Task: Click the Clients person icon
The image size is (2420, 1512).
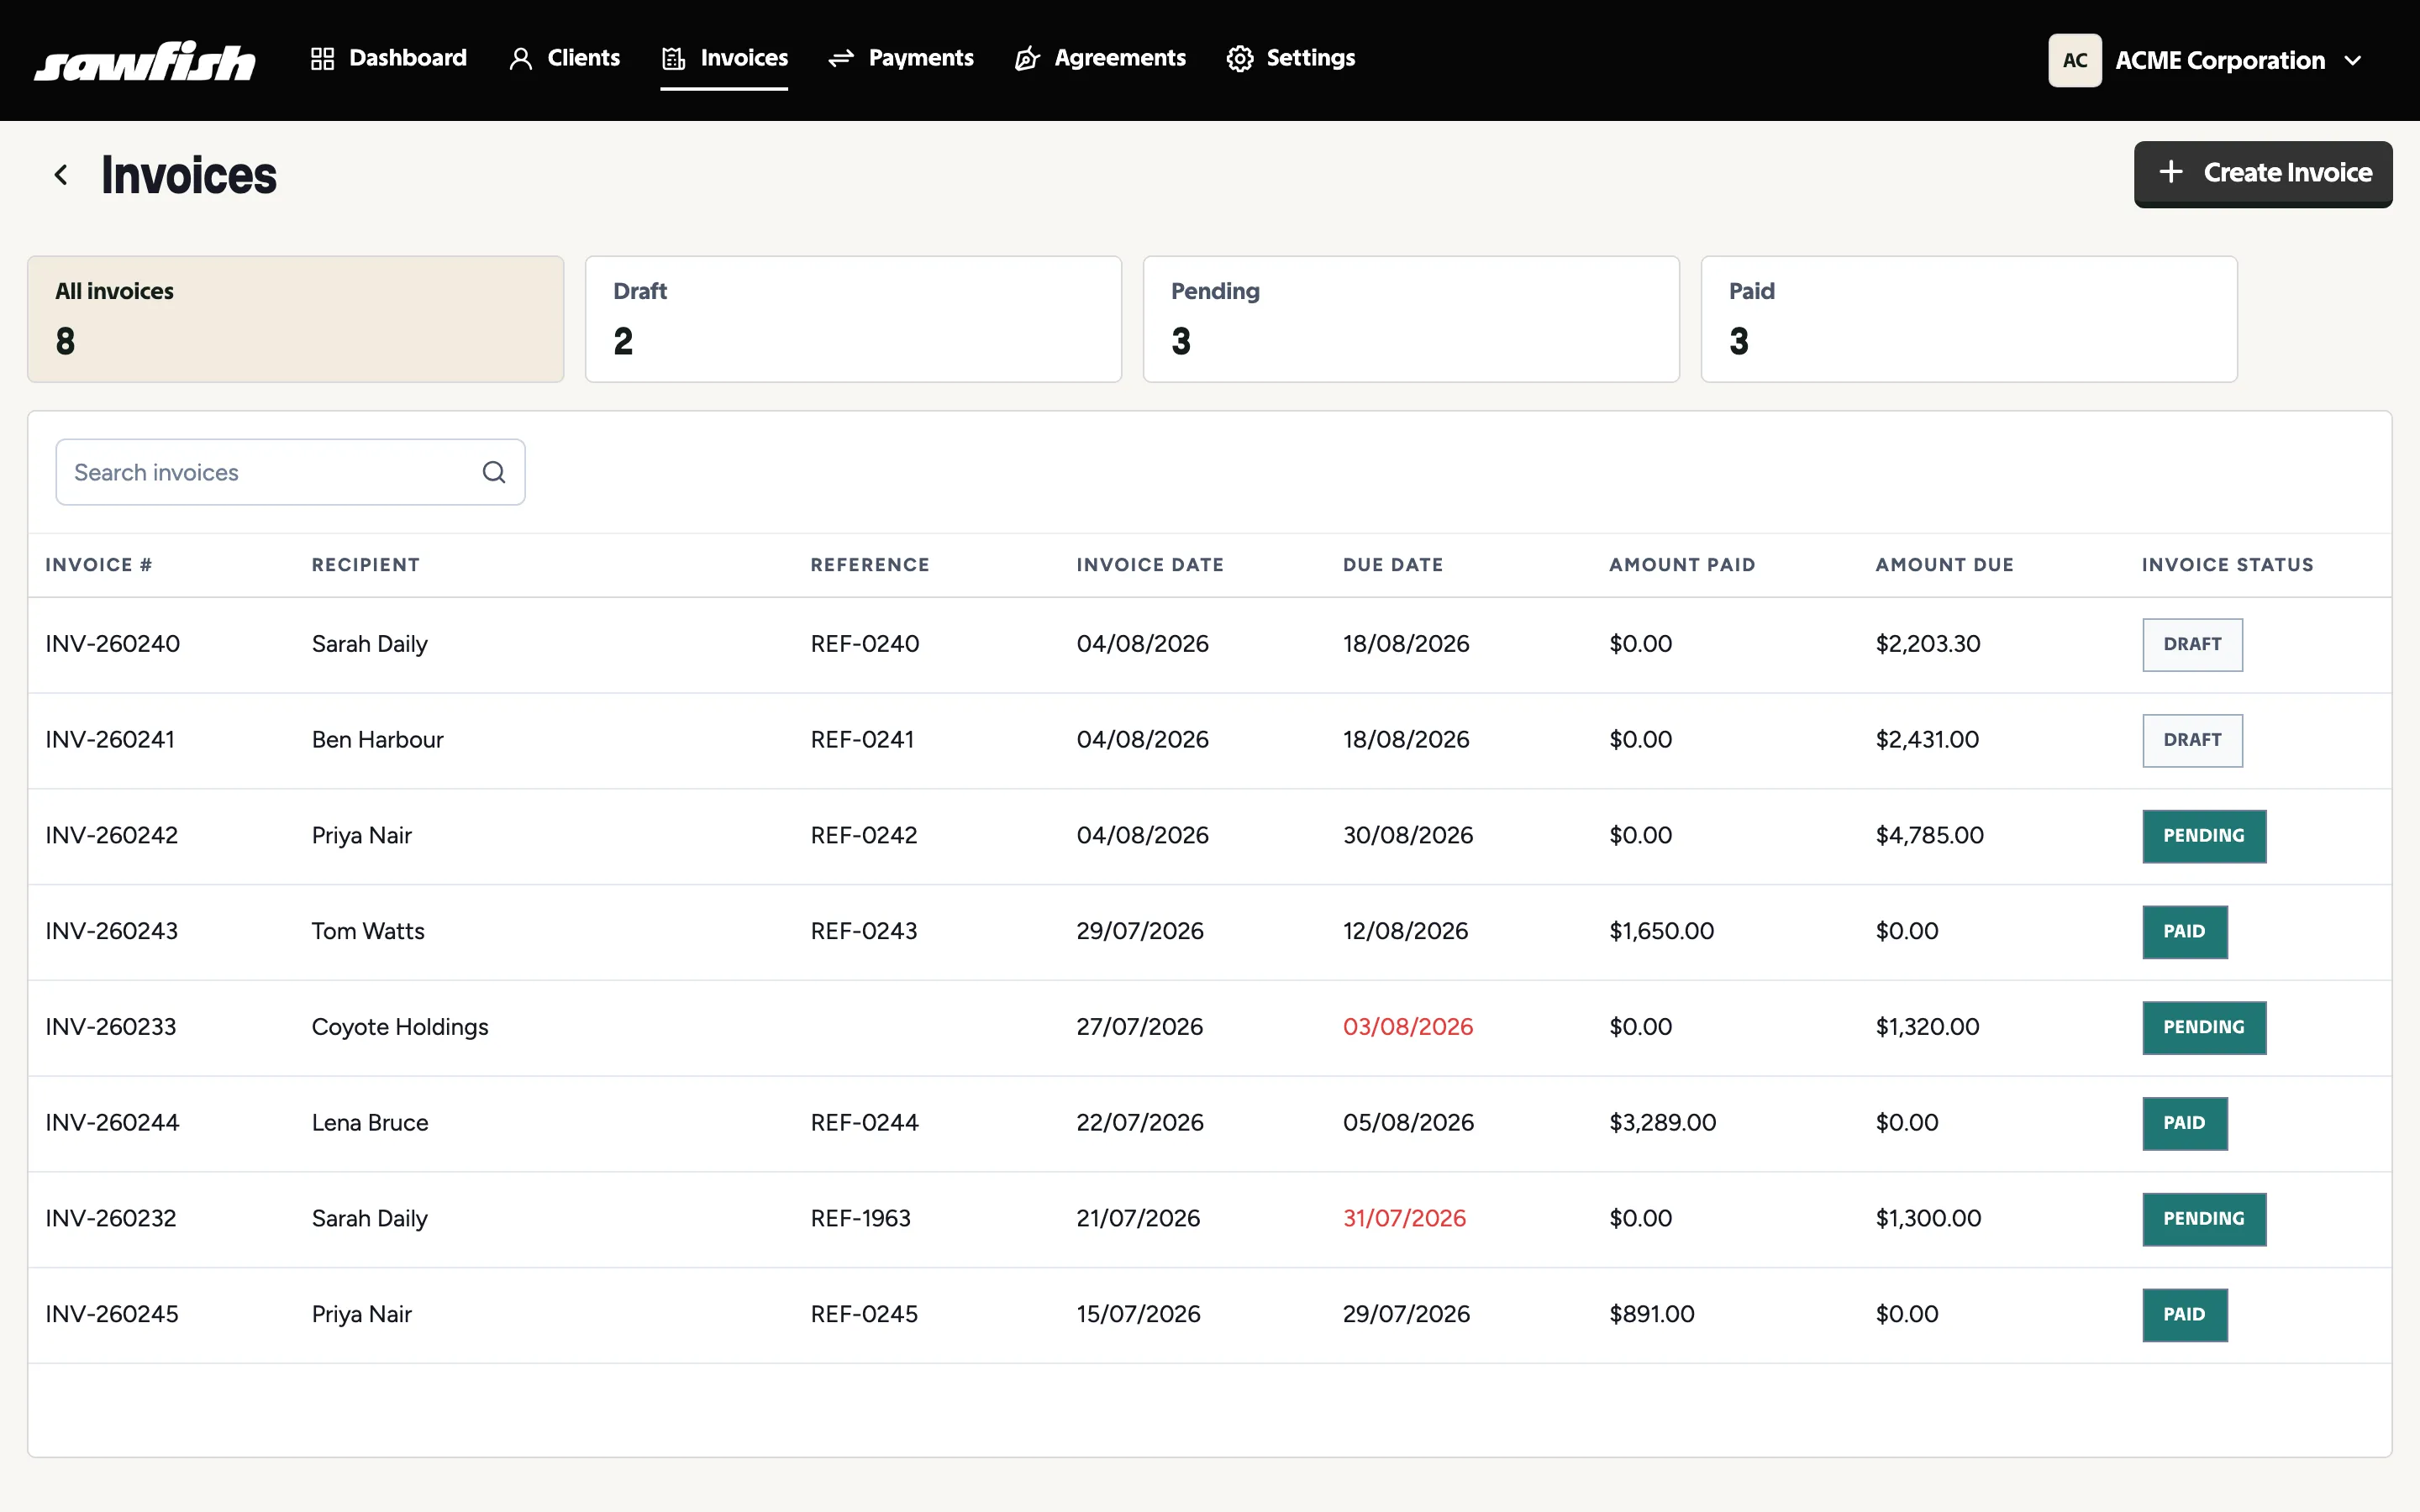Action: 520,59
